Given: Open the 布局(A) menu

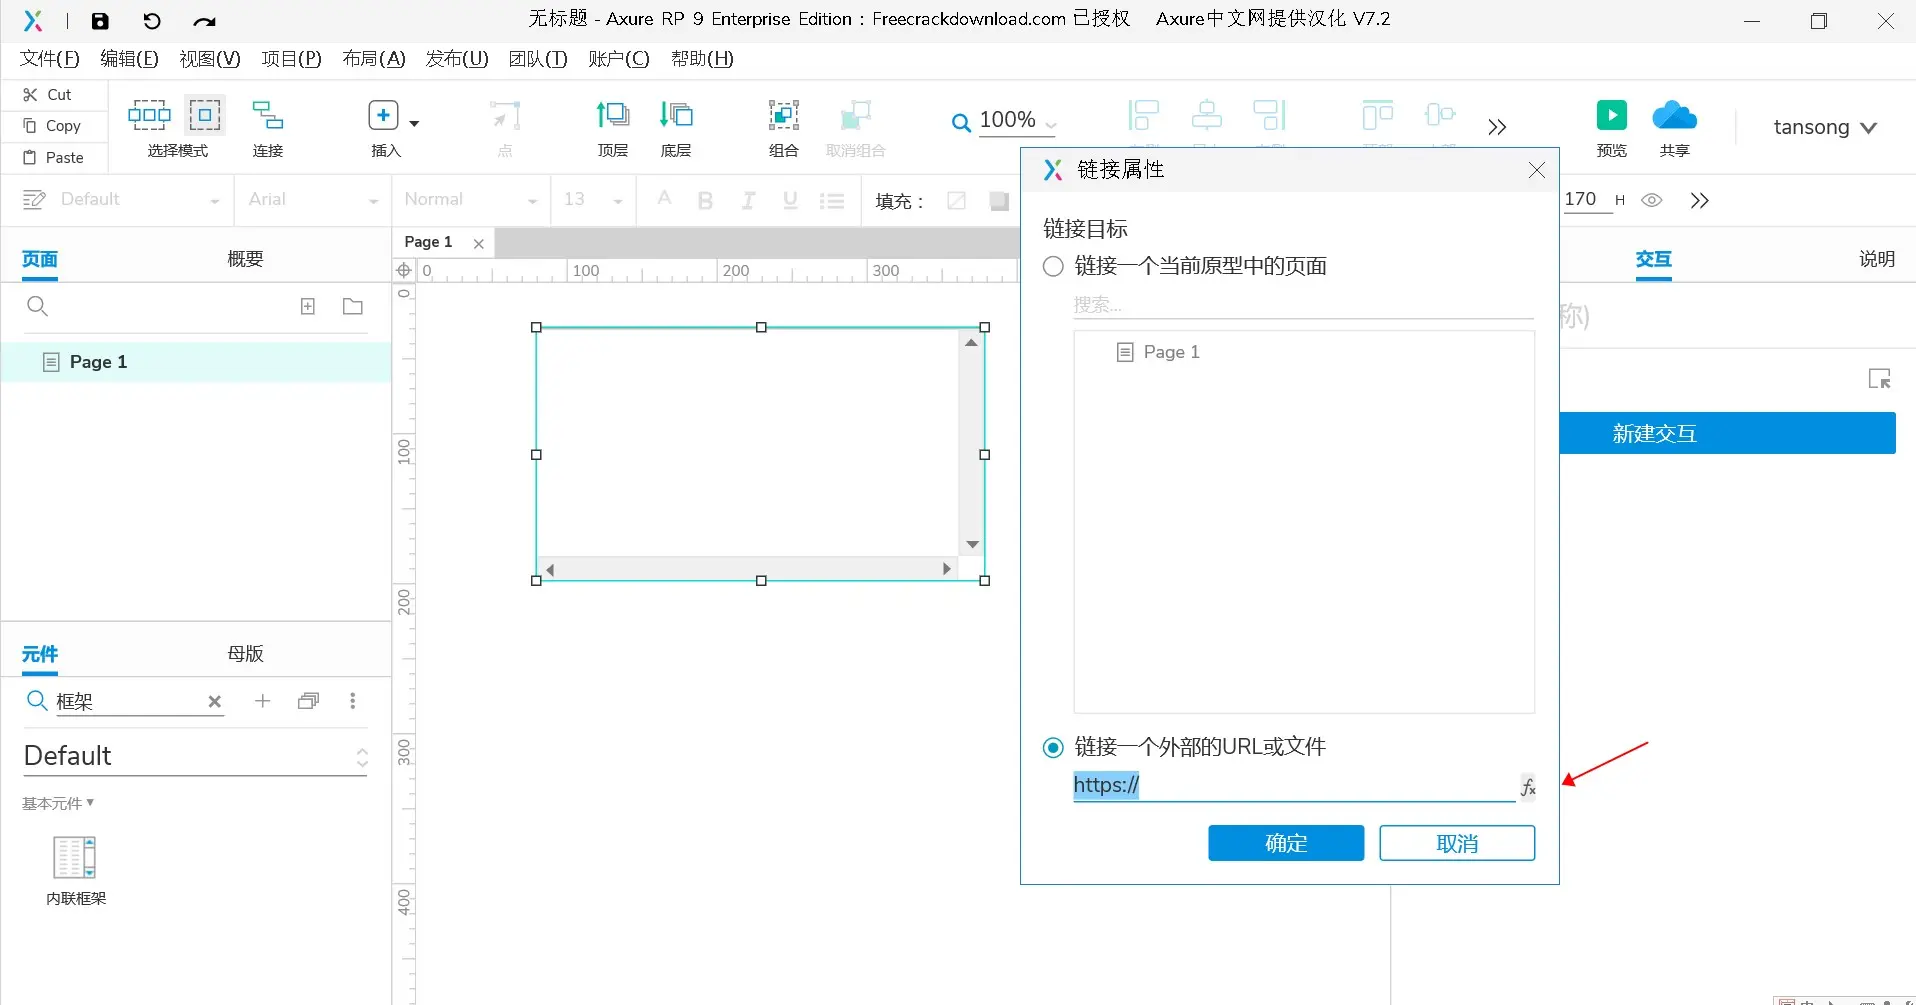Looking at the screenshot, I should [x=374, y=59].
